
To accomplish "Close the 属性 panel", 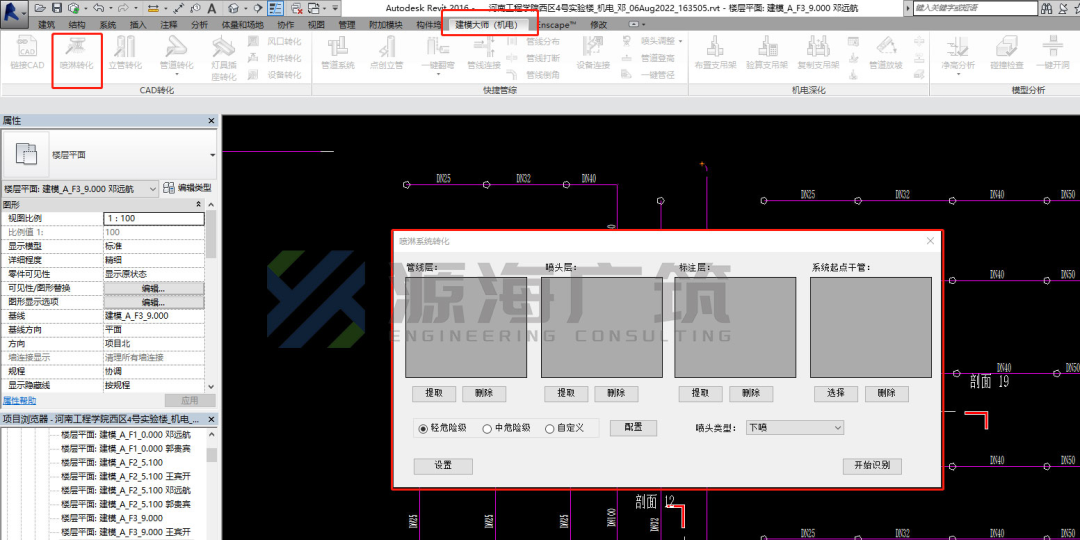I will 211,121.
